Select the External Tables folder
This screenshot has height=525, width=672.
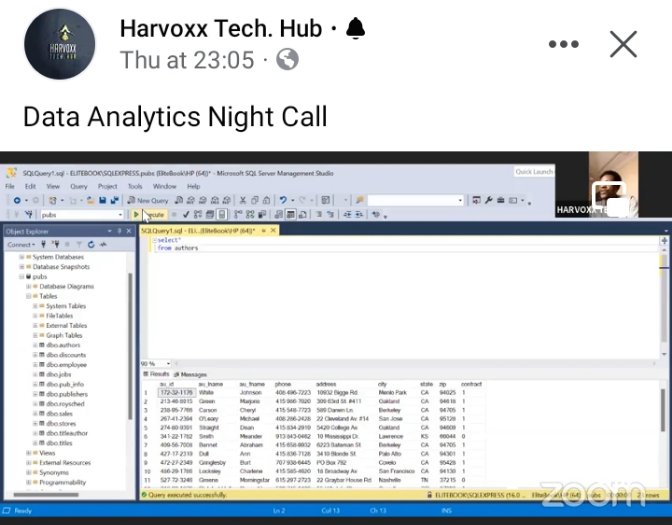pyautogui.click(x=66, y=326)
